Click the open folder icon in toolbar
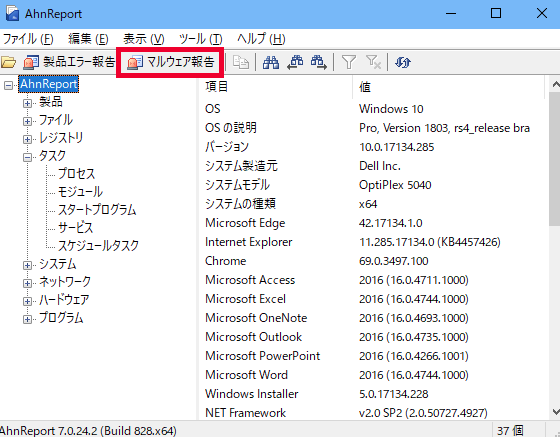 [x=8, y=62]
